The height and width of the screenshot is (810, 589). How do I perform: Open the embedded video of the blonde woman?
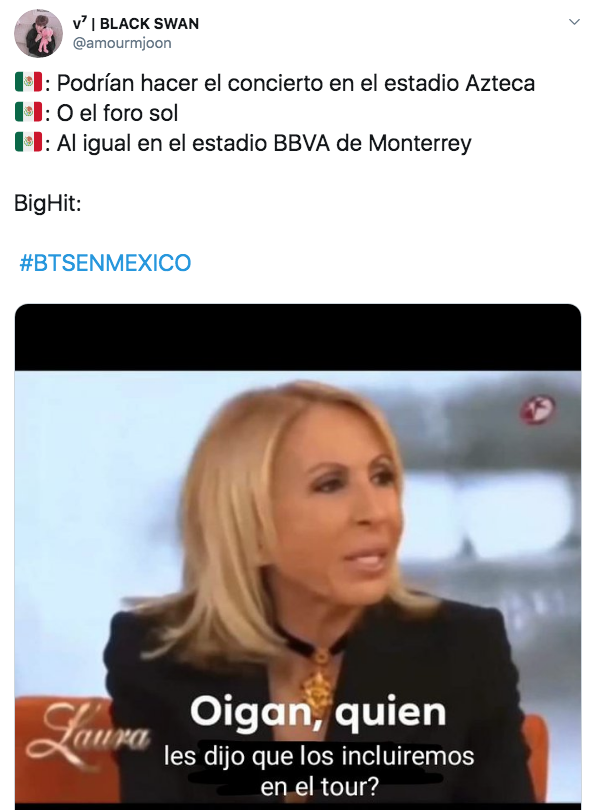click(x=298, y=557)
